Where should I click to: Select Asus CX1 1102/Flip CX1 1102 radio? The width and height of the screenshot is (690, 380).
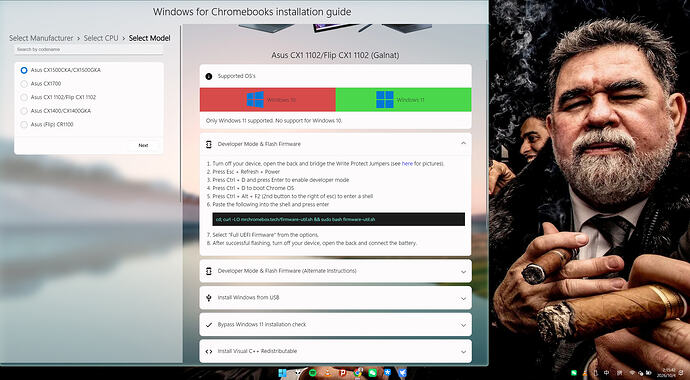coord(24,97)
